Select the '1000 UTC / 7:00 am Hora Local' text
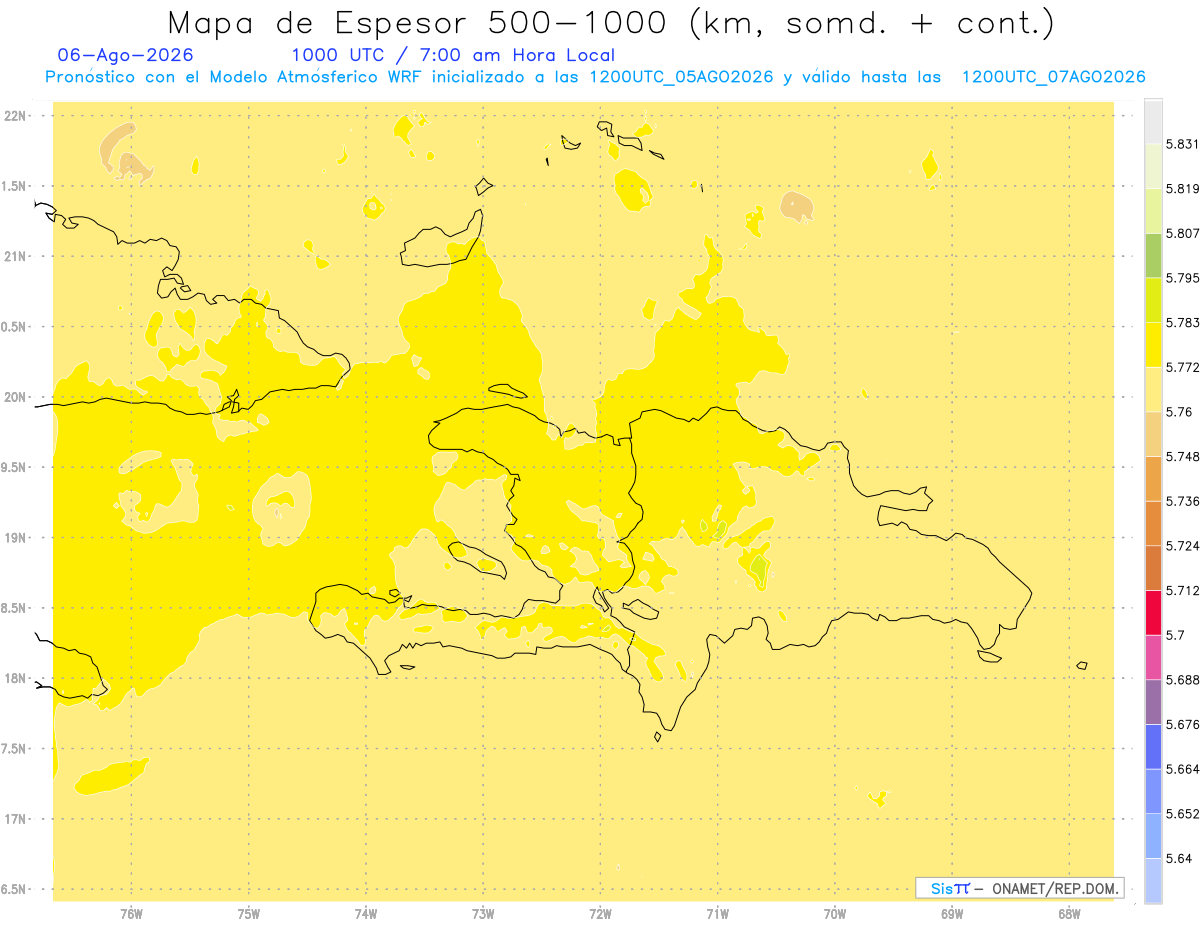Screen dimensions: 1200x927 click(453, 55)
